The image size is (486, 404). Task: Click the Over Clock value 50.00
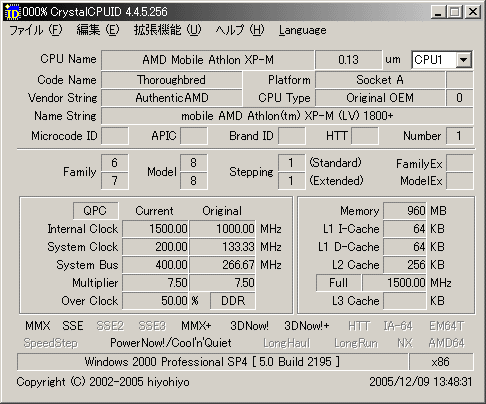pos(155,301)
